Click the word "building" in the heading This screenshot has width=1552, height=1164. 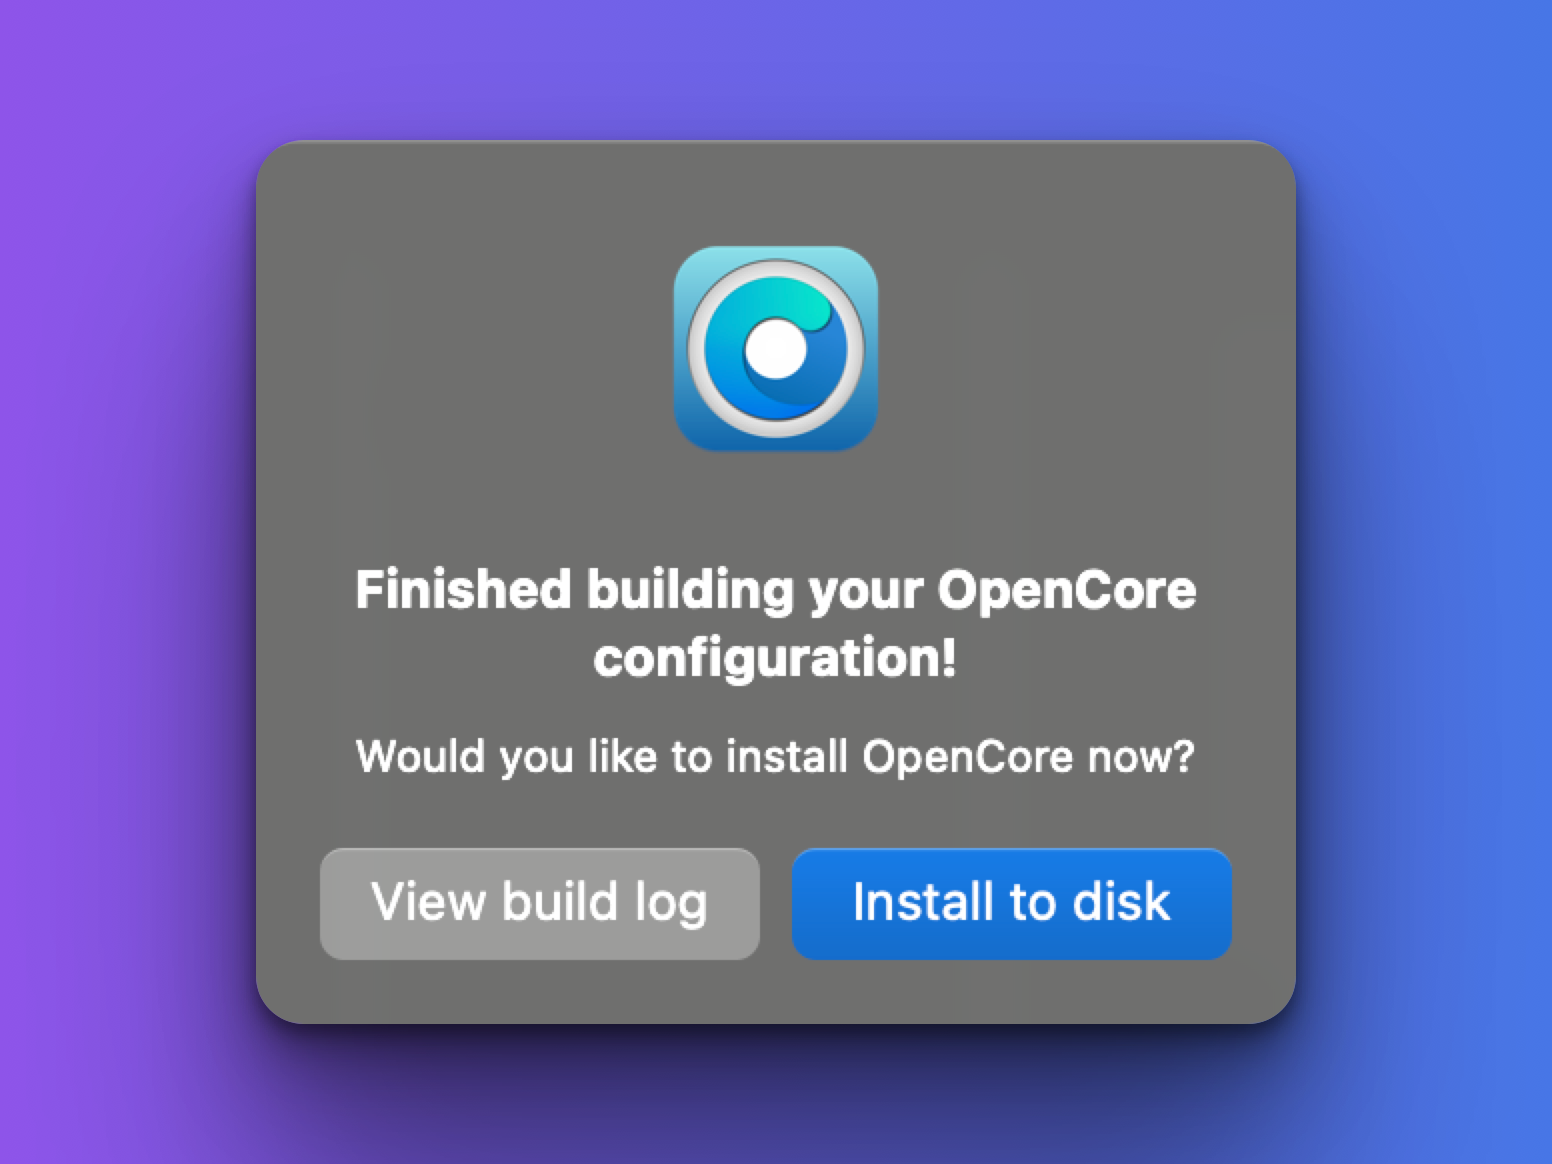pyautogui.click(x=690, y=589)
